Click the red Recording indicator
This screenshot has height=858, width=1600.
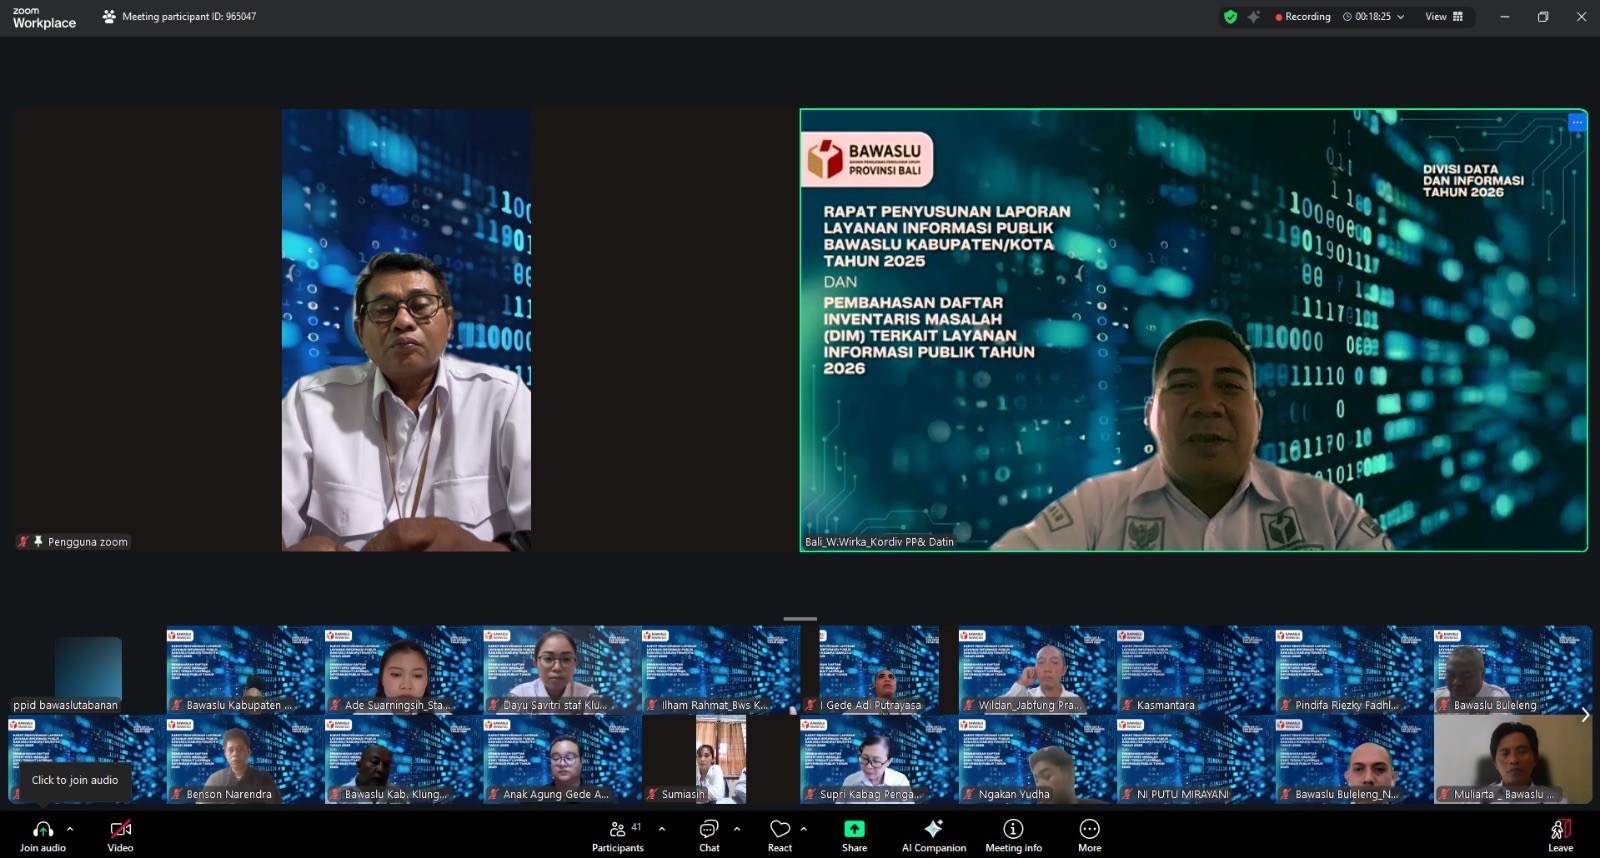point(1303,16)
